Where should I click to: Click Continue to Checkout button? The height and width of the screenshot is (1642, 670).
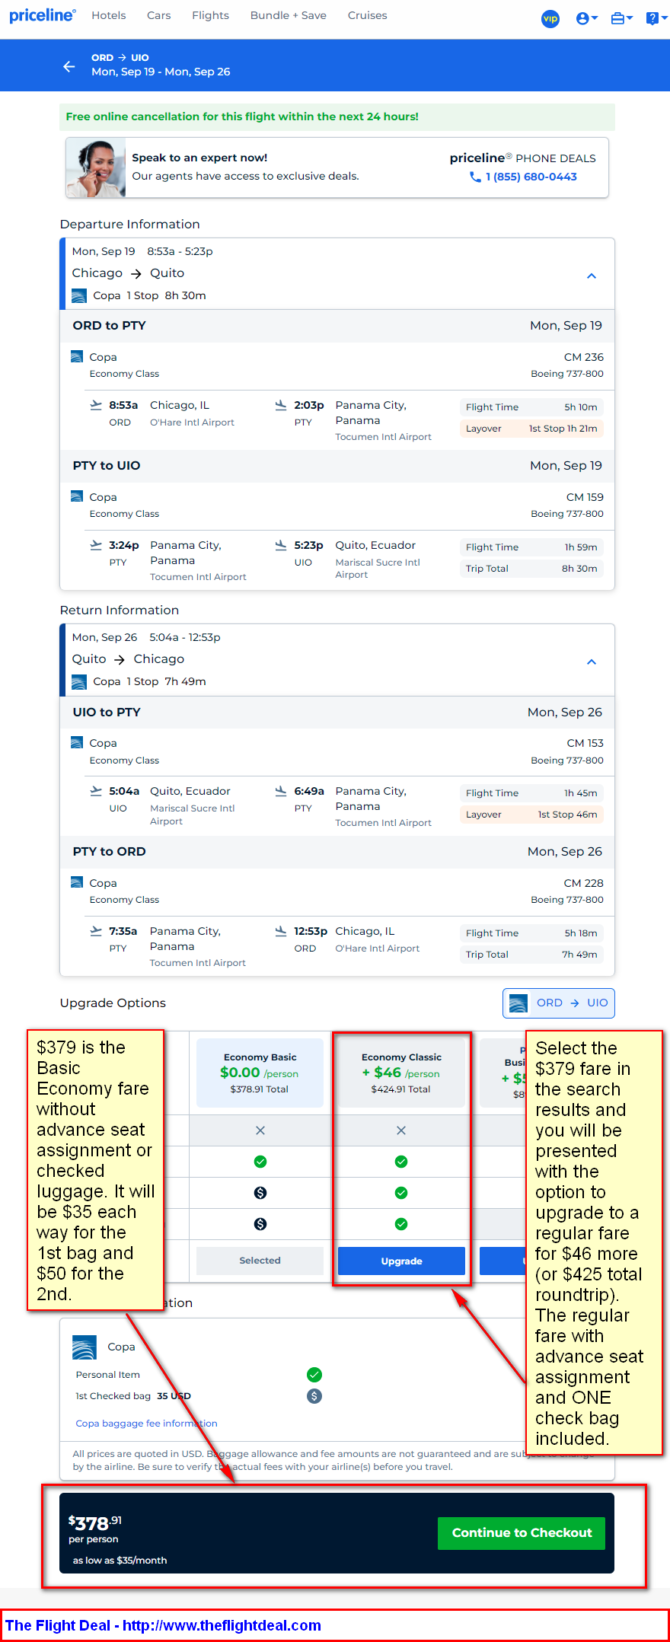point(521,1533)
